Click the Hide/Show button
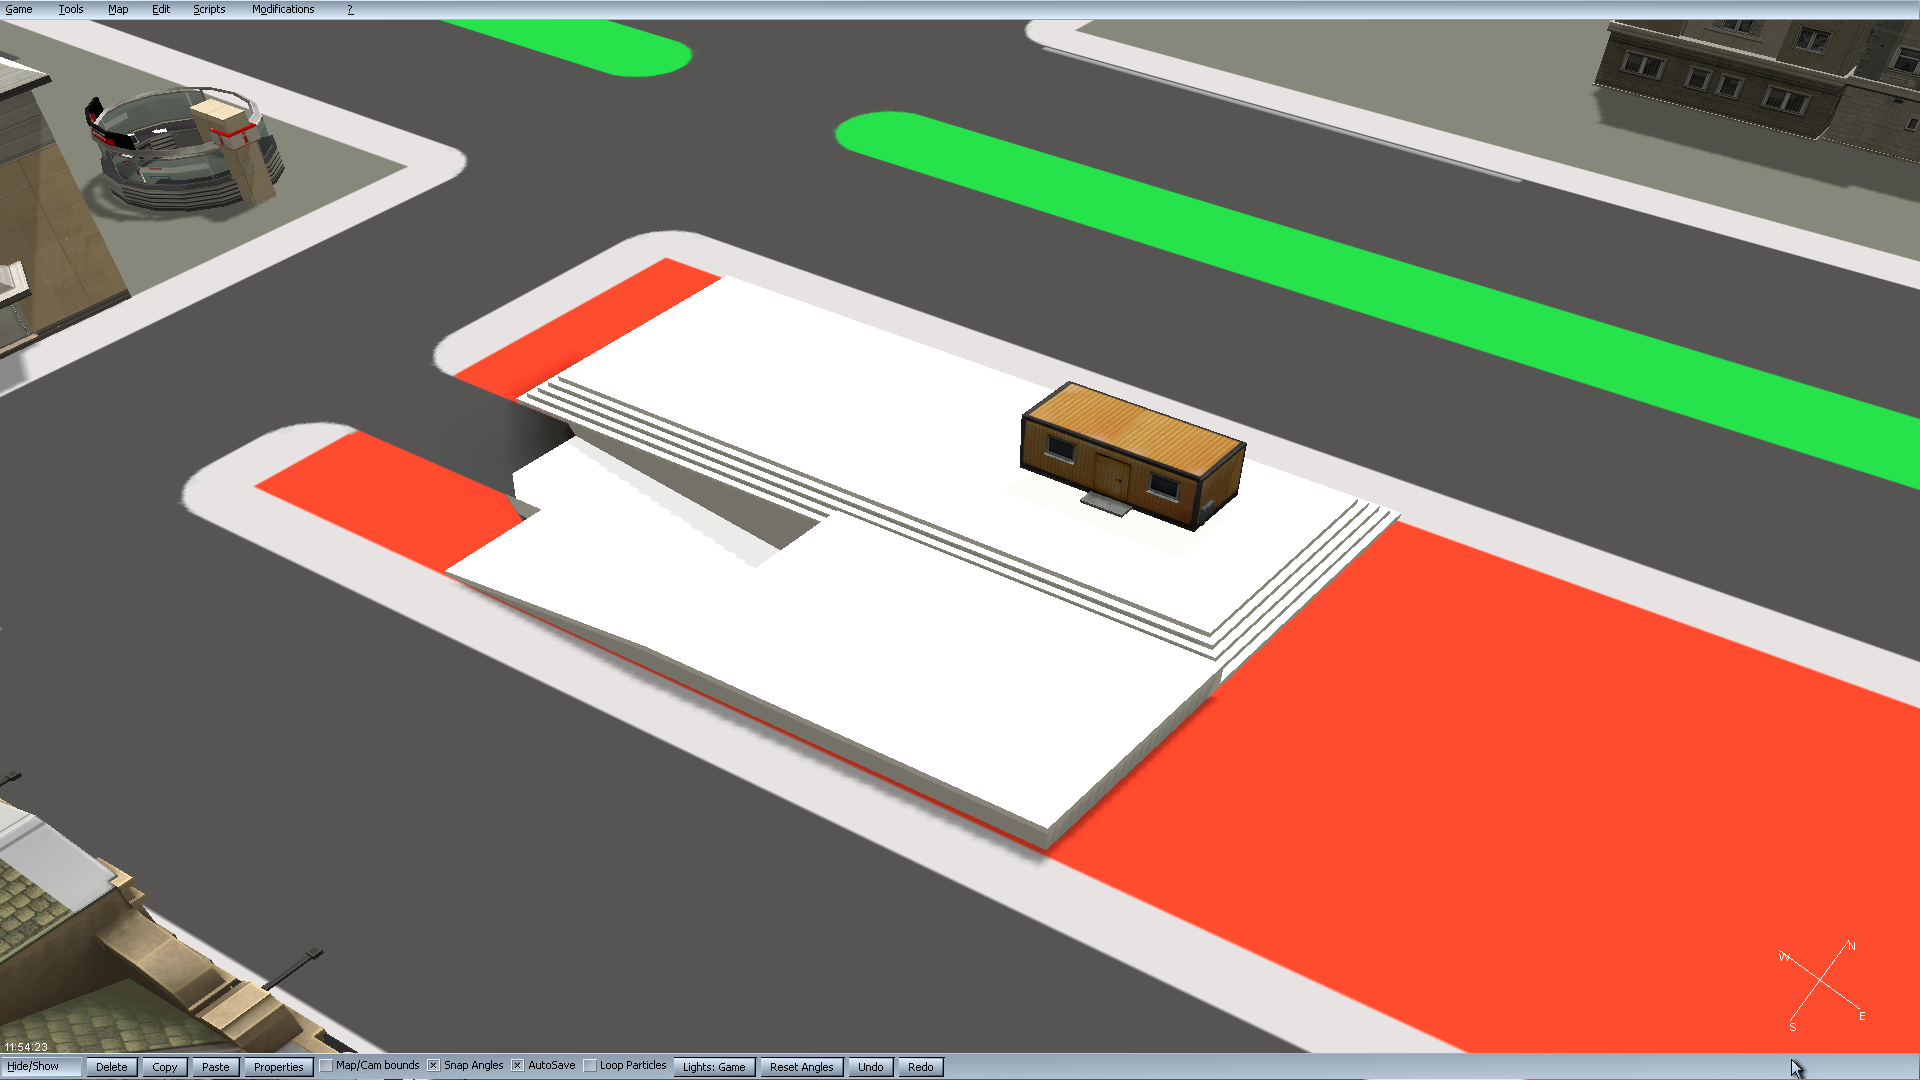The height and width of the screenshot is (1080, 1920). click(x=33, y=1066)
